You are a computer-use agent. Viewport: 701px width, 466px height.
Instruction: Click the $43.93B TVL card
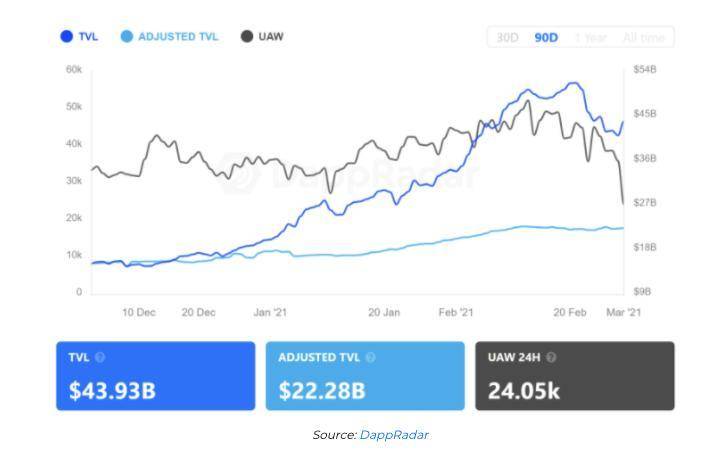point(156,376)
